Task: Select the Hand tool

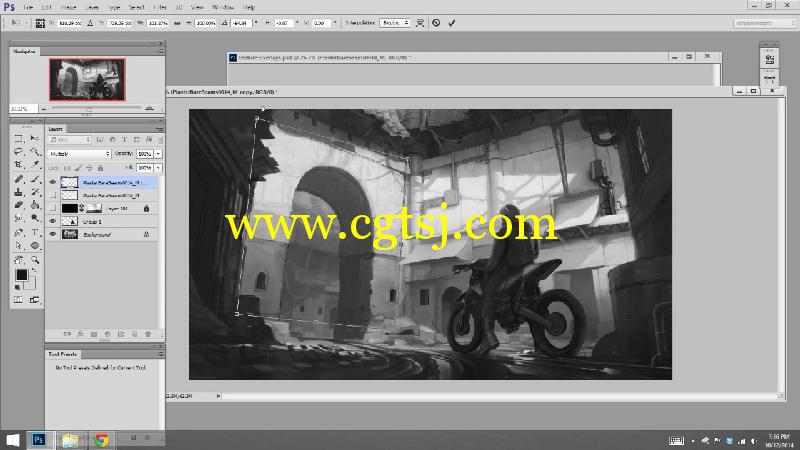Action: pyautogui.click(x=18, y=260)
